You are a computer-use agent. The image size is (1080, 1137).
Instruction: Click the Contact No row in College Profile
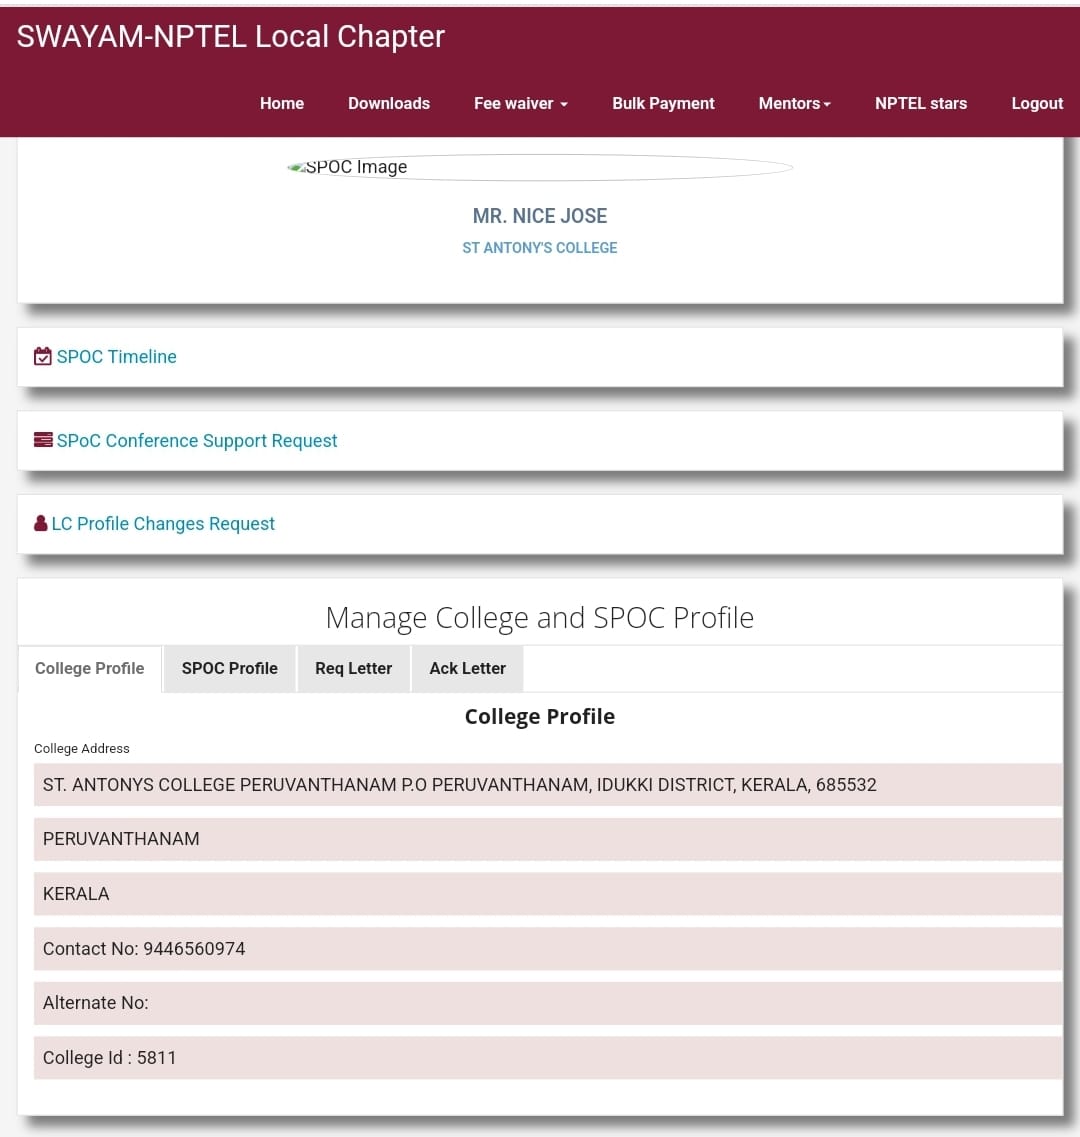click(547, 948)
